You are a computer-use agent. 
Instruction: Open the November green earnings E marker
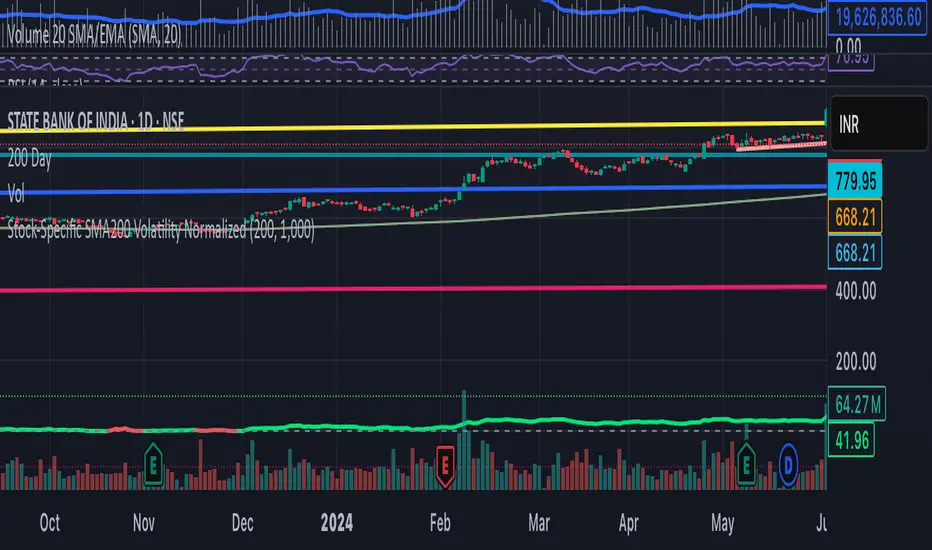153,464
